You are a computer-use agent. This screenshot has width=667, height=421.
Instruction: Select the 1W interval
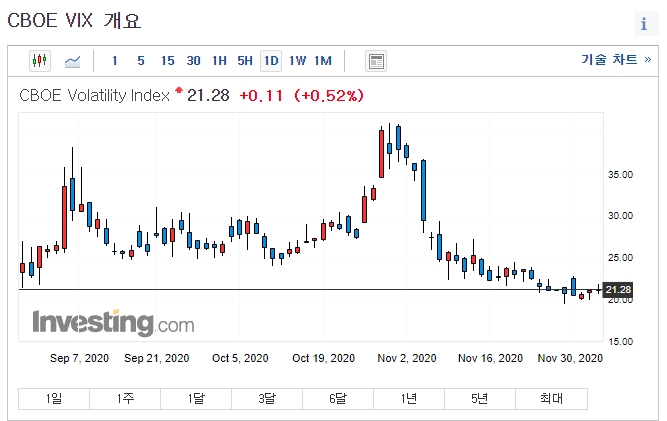click(x=297, y=61)
